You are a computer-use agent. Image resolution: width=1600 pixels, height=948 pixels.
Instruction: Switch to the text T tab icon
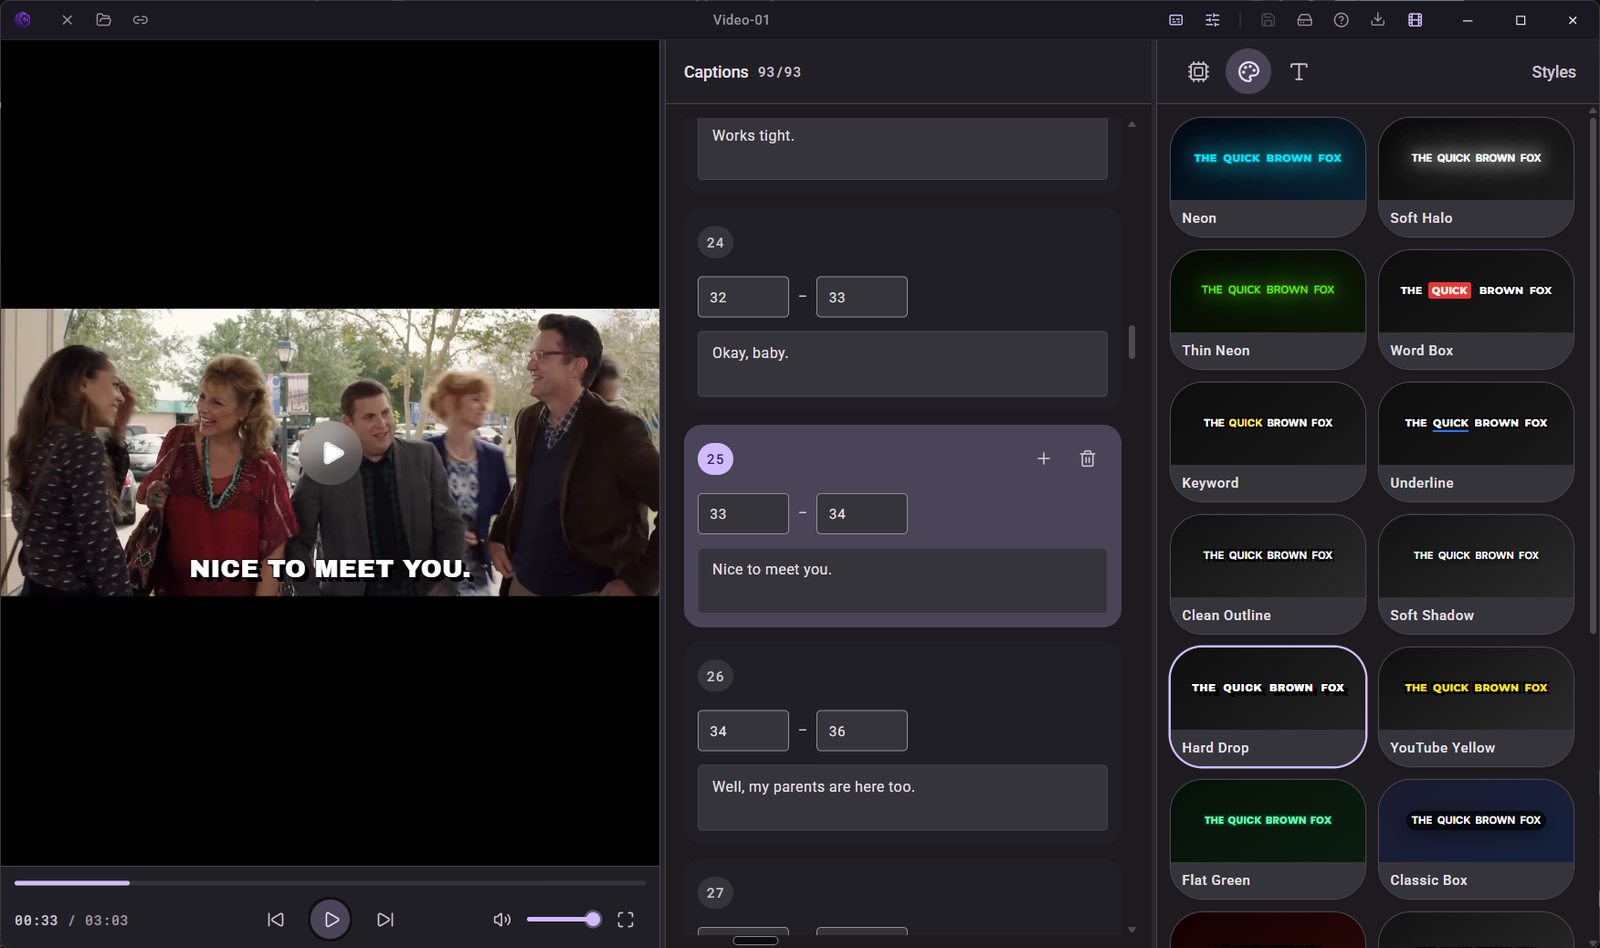pos(1299,72)
